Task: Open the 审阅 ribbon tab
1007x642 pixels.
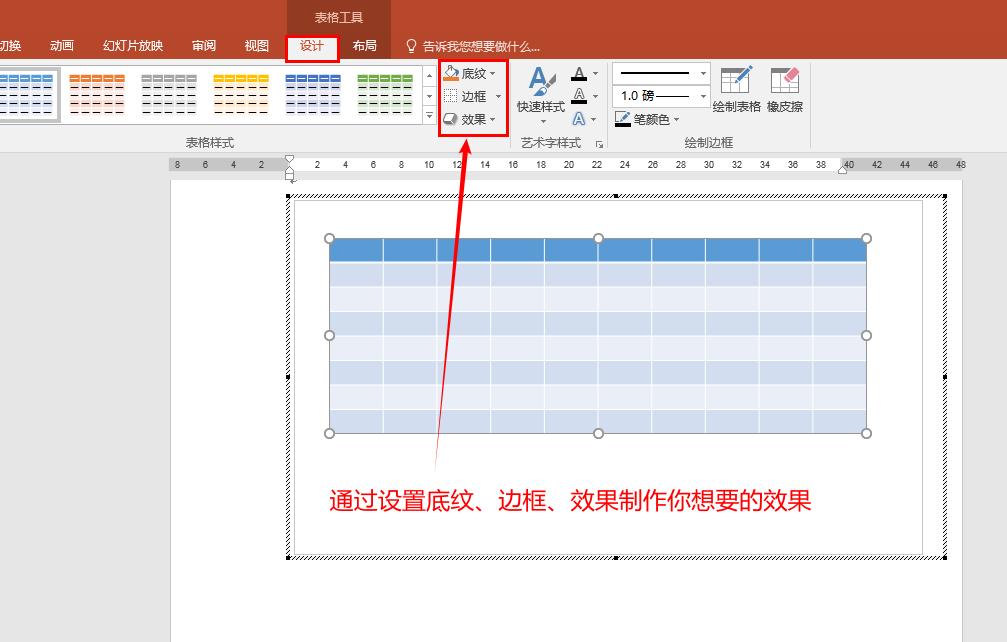Action: pos(204,46)
